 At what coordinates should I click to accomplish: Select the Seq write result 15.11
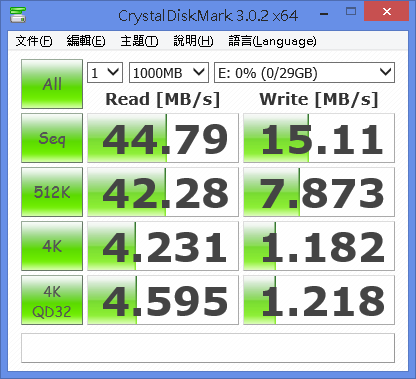[319, 138]
